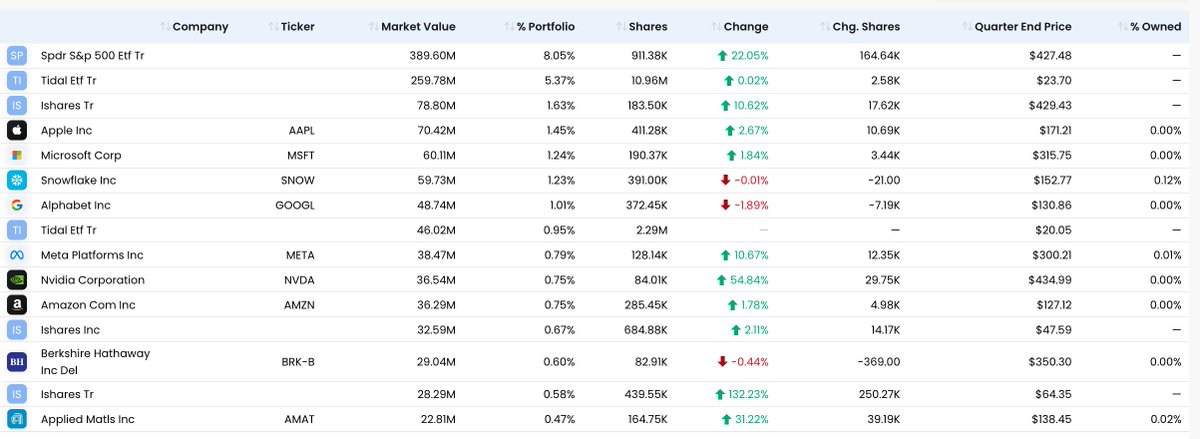Click the 8.05% portfolio cell
Screen dimensions: 1200x439
[x=557, y=56]
